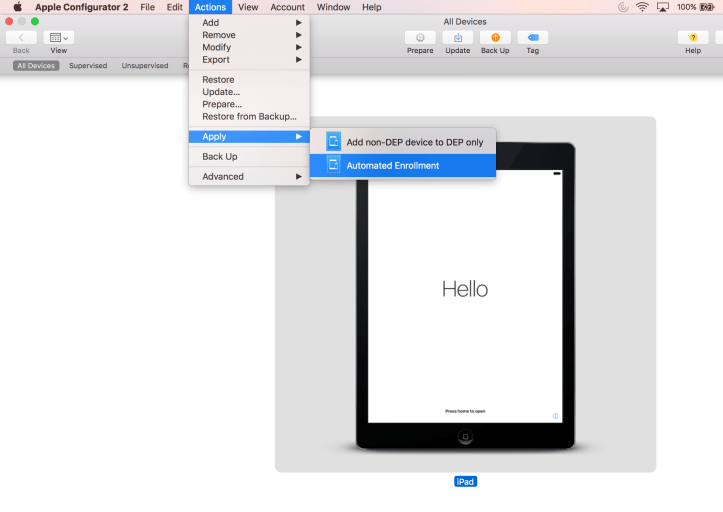Viewport: 723px width, 512px height.
Task: Click the Prepare toolbar icon
Action: 420,38
